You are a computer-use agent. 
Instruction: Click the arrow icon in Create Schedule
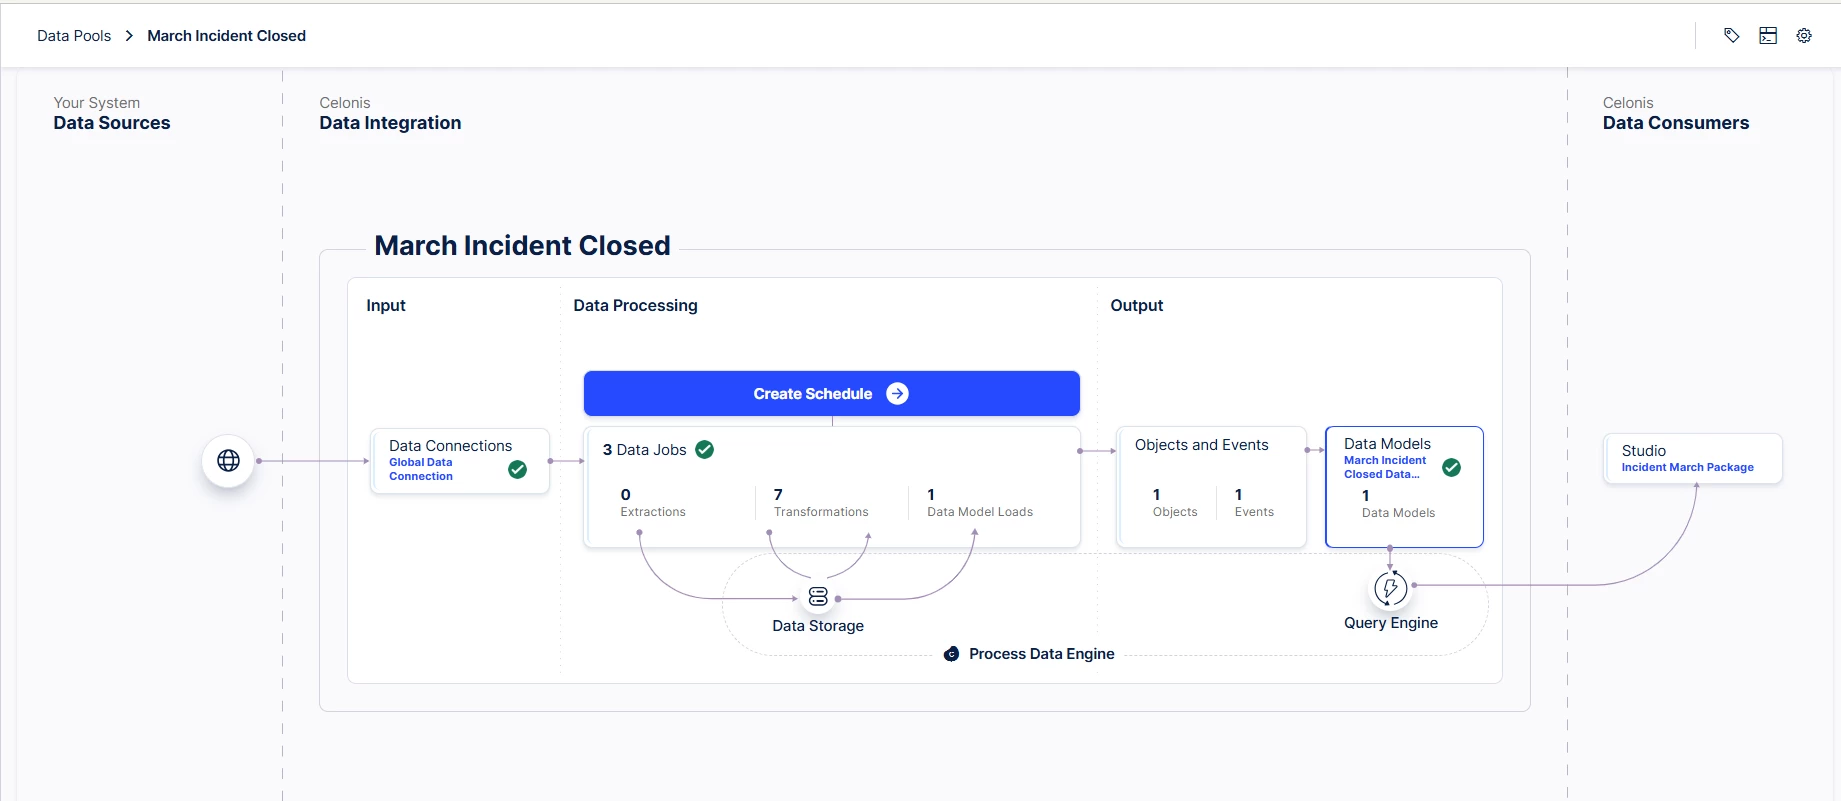pos(898,394)
